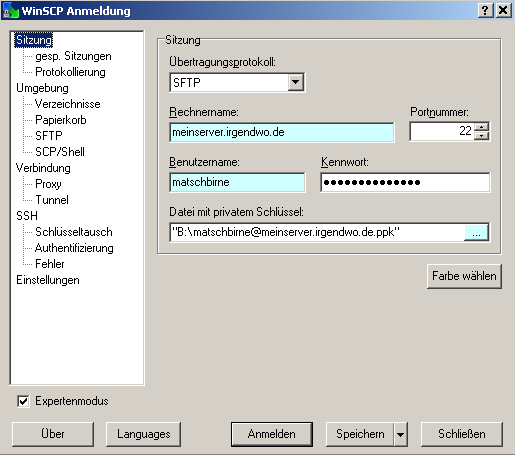Open SCP/Shell settings page

[x=60, y=152]
